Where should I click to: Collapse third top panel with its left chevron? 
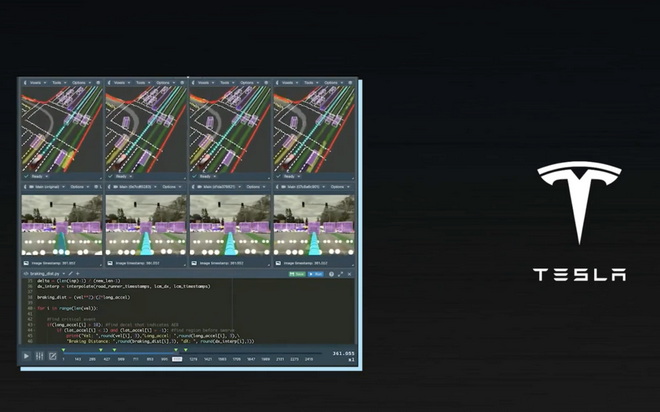[x=193, y=83]
